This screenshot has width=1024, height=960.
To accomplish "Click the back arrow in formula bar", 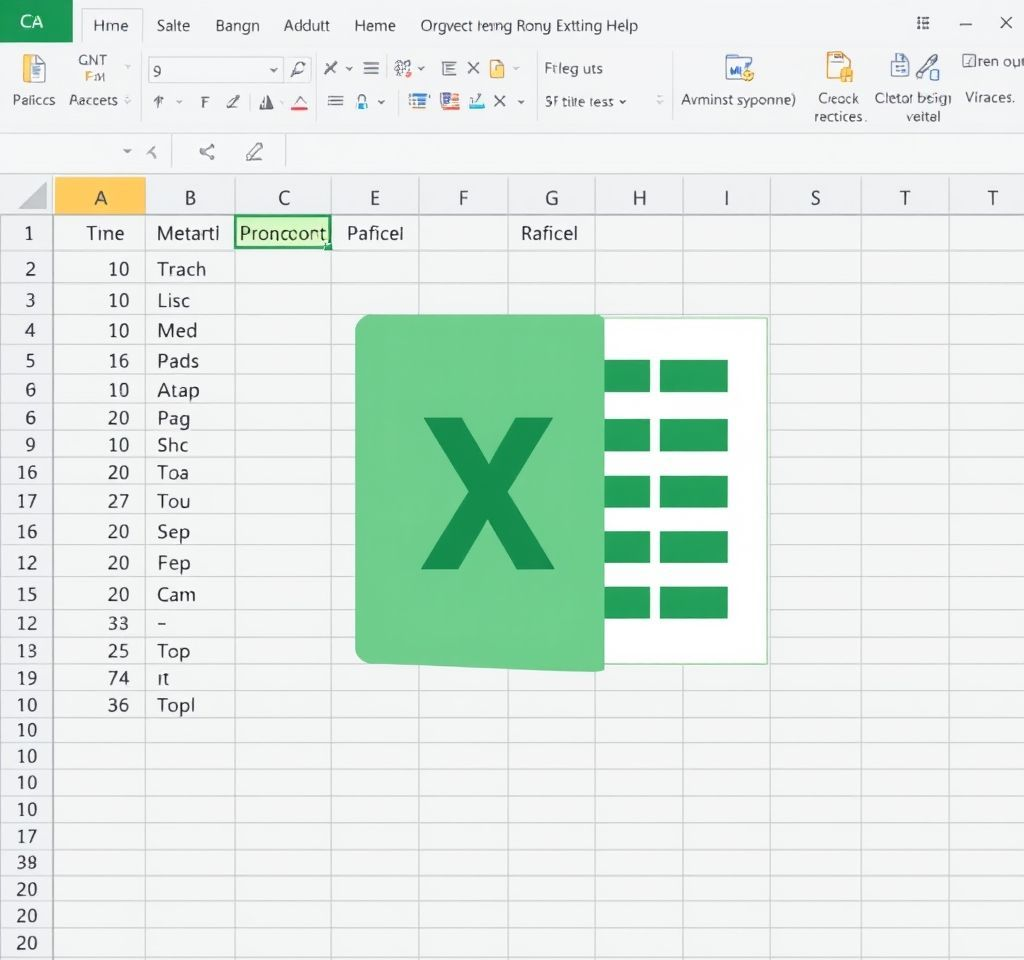I will coord(152,153).
